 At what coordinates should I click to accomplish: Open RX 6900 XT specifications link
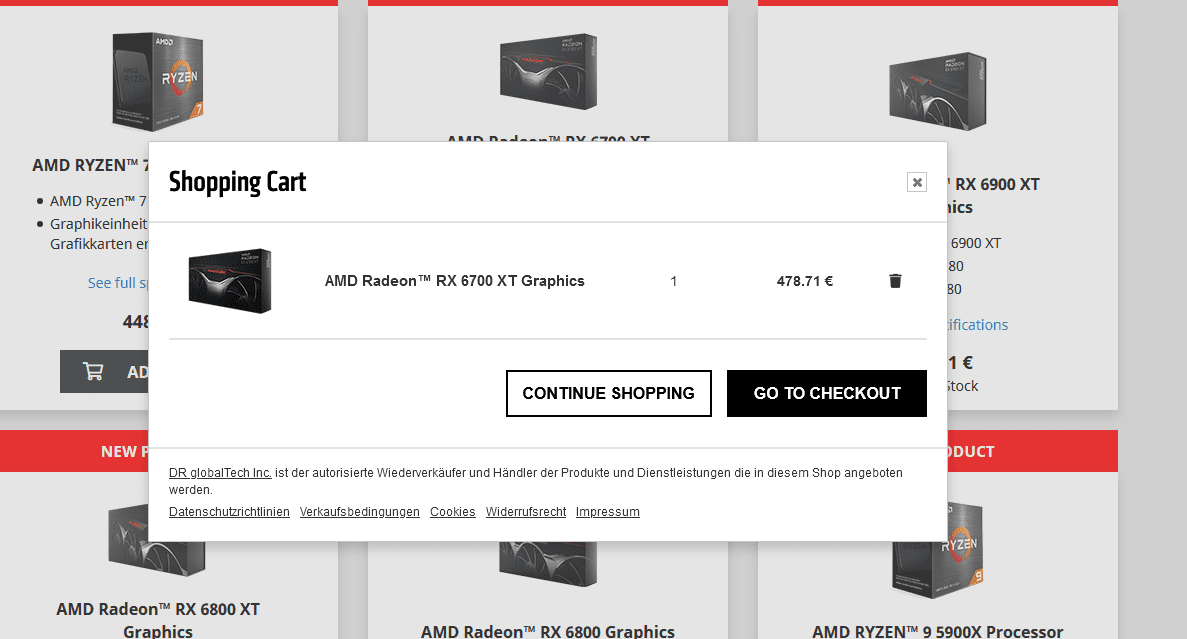[977, 325]
